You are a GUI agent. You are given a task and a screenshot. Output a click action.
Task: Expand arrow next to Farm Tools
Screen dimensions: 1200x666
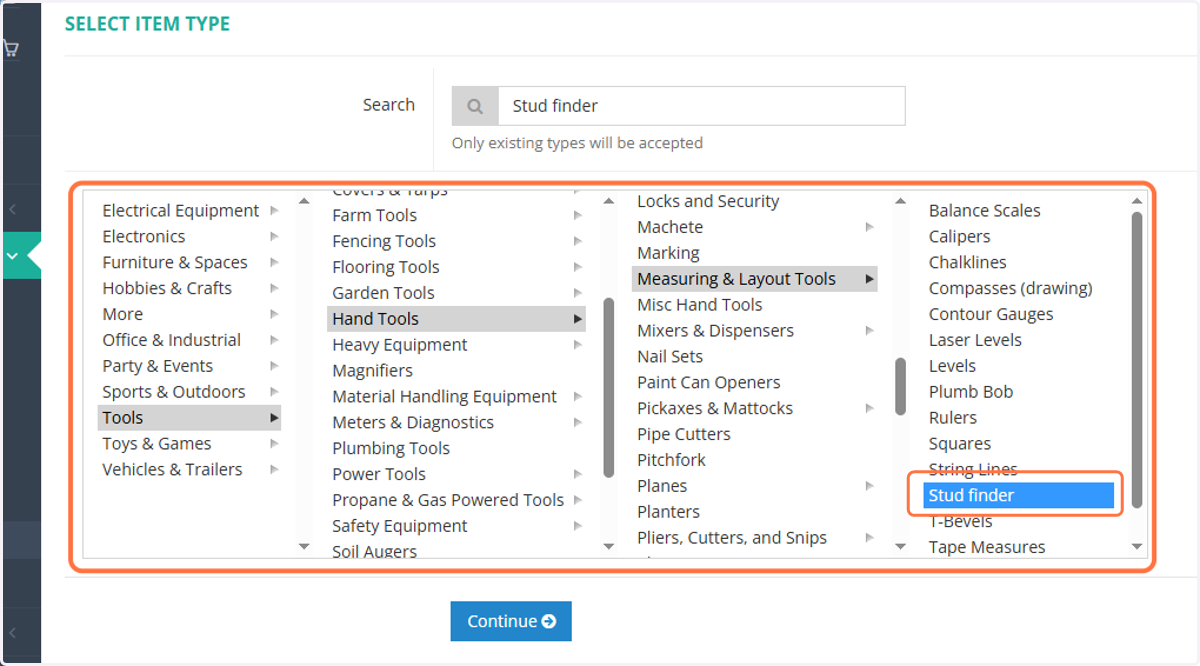tap(578, 216)
